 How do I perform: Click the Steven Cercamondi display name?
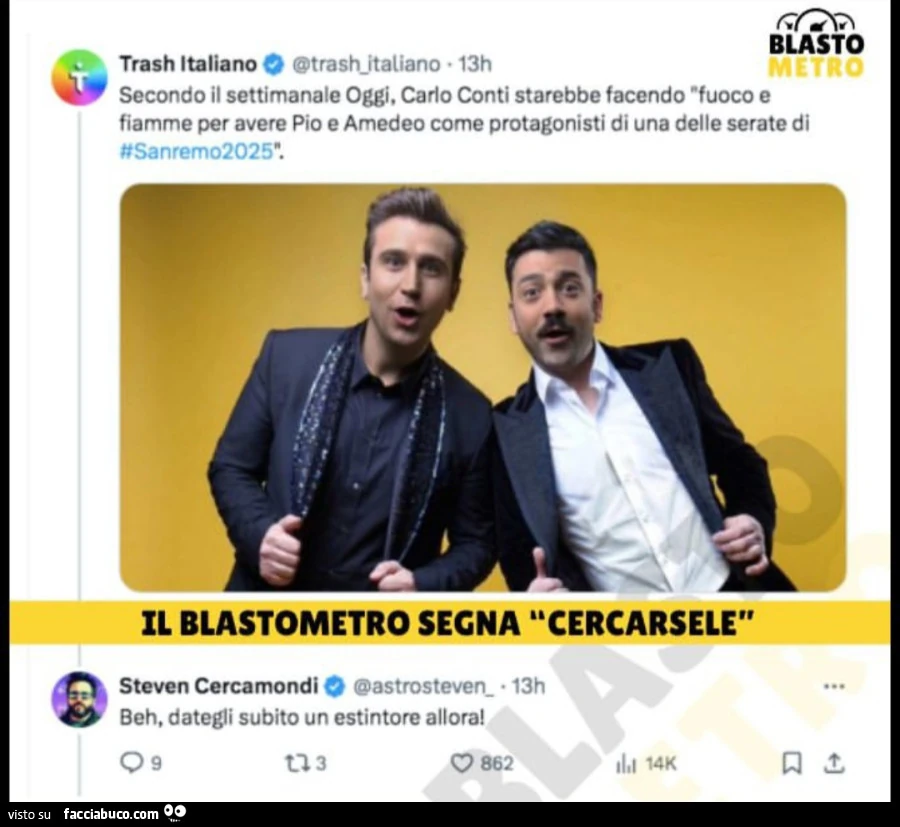218,686
